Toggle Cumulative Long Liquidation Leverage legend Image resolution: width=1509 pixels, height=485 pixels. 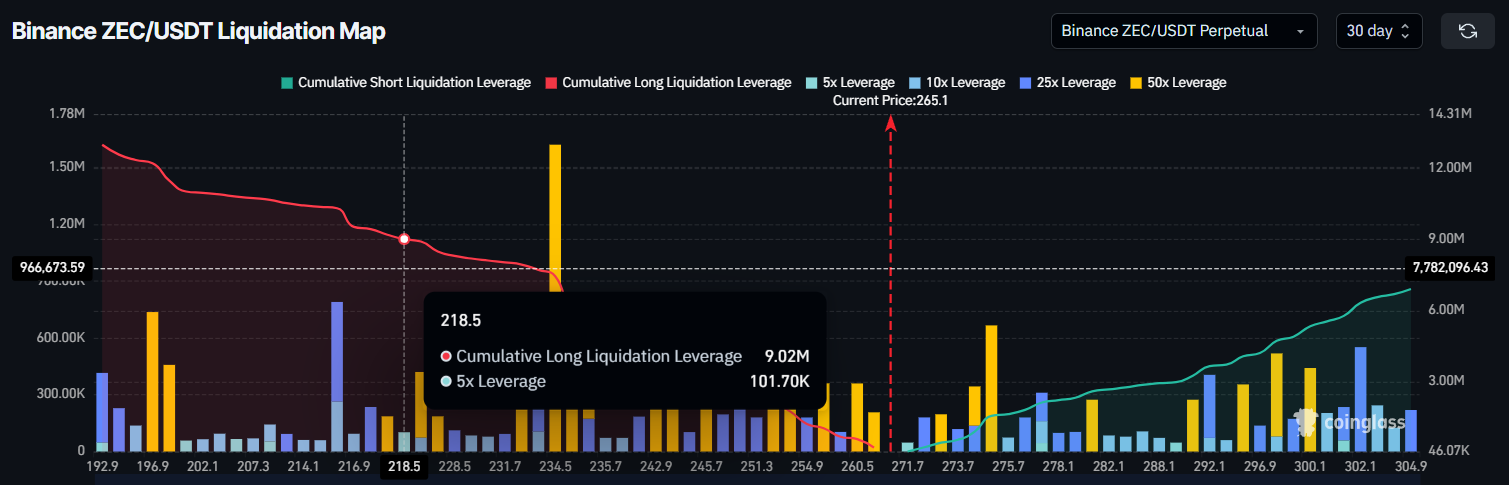click(x=668, y=82)
